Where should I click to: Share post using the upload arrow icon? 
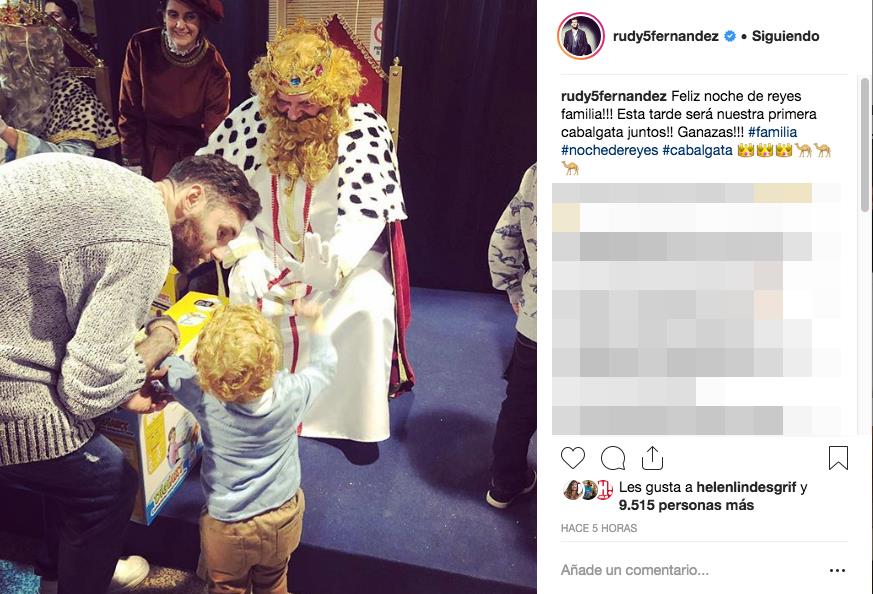(653, 458)
